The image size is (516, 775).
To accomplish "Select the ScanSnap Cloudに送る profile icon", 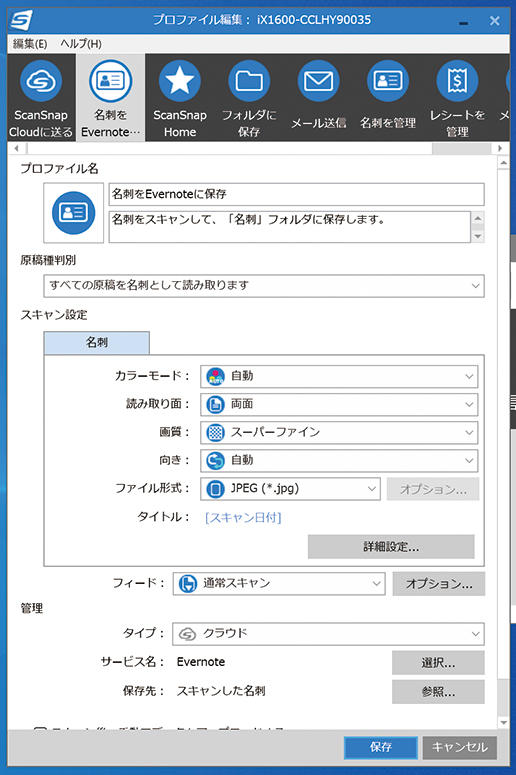I will click(41, 98).
